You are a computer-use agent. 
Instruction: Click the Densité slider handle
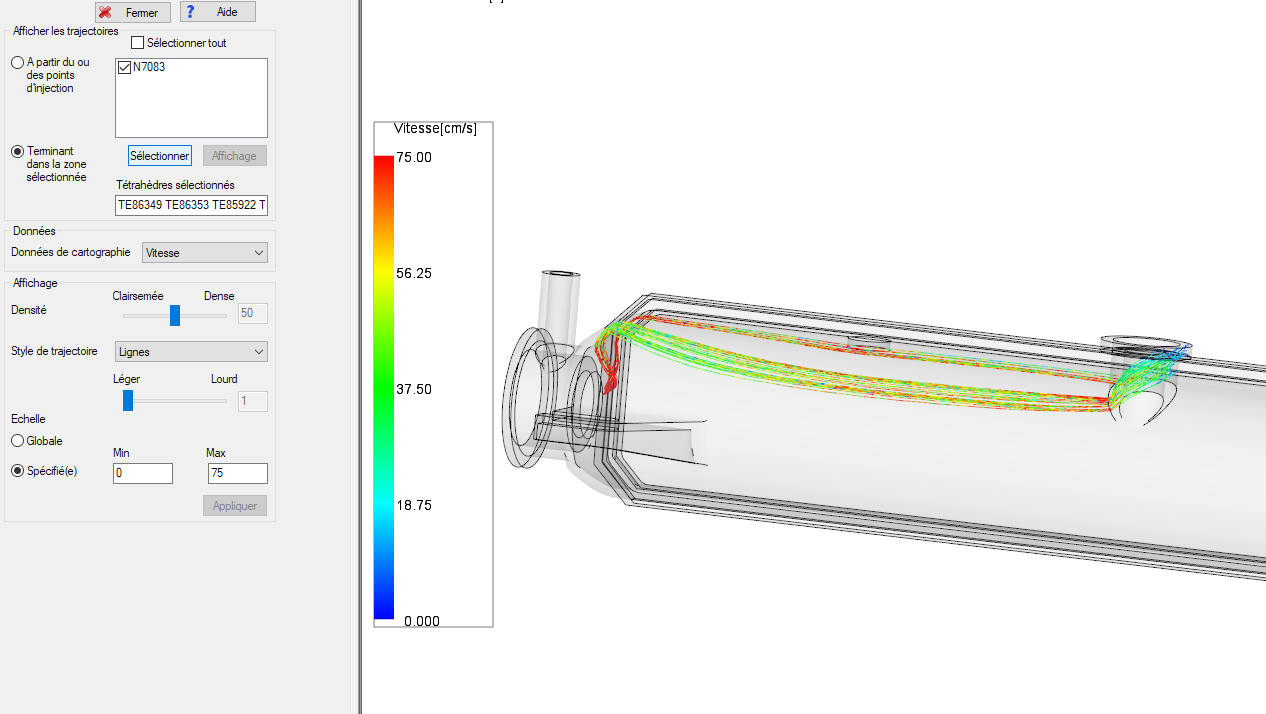tap(175, 315)
